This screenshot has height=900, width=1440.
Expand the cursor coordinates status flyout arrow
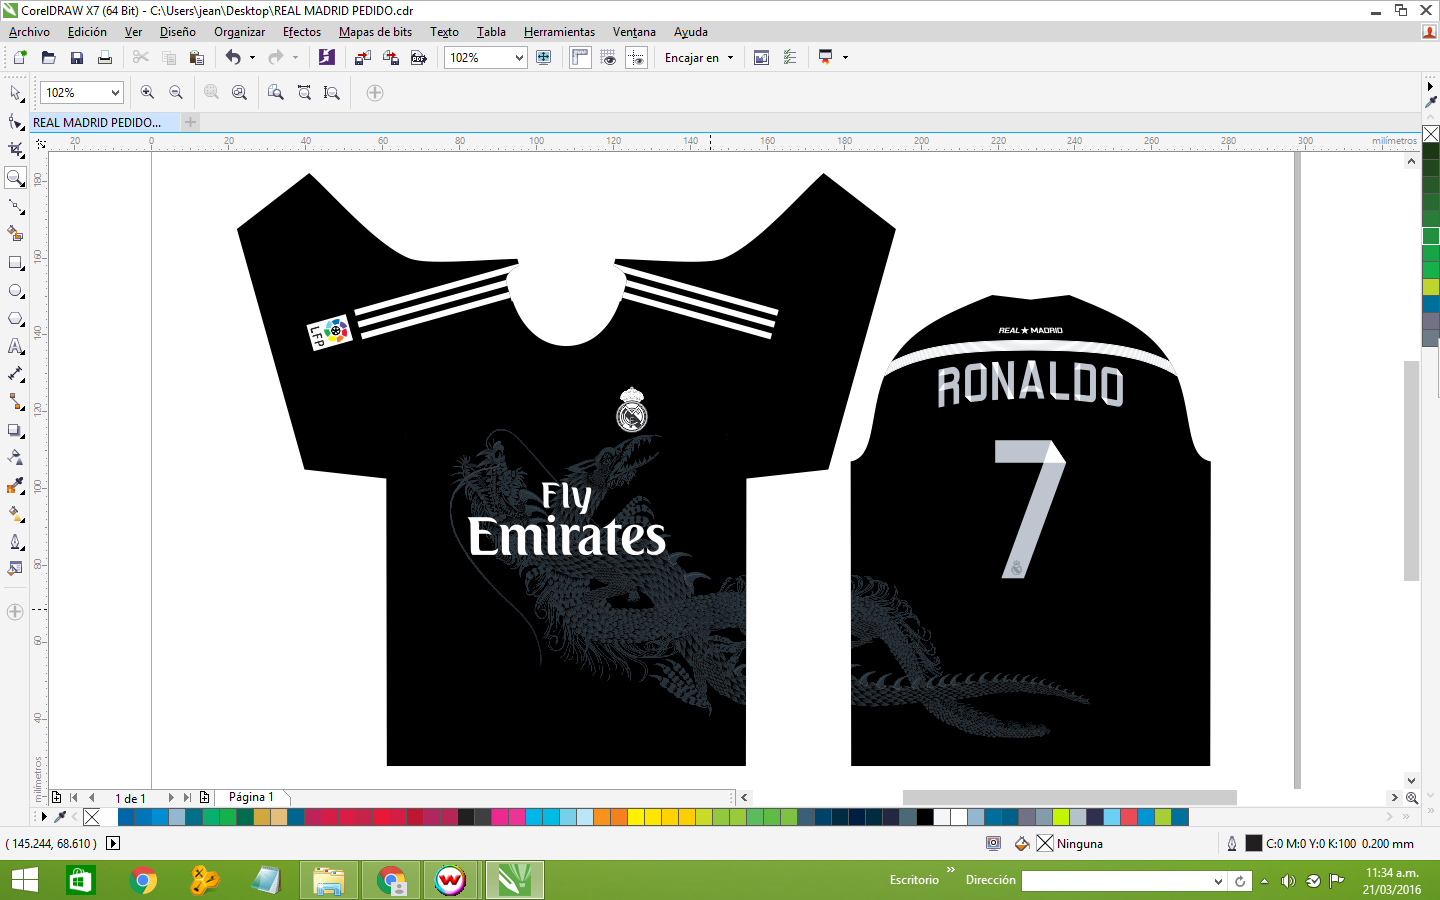[x=113, y=843]
